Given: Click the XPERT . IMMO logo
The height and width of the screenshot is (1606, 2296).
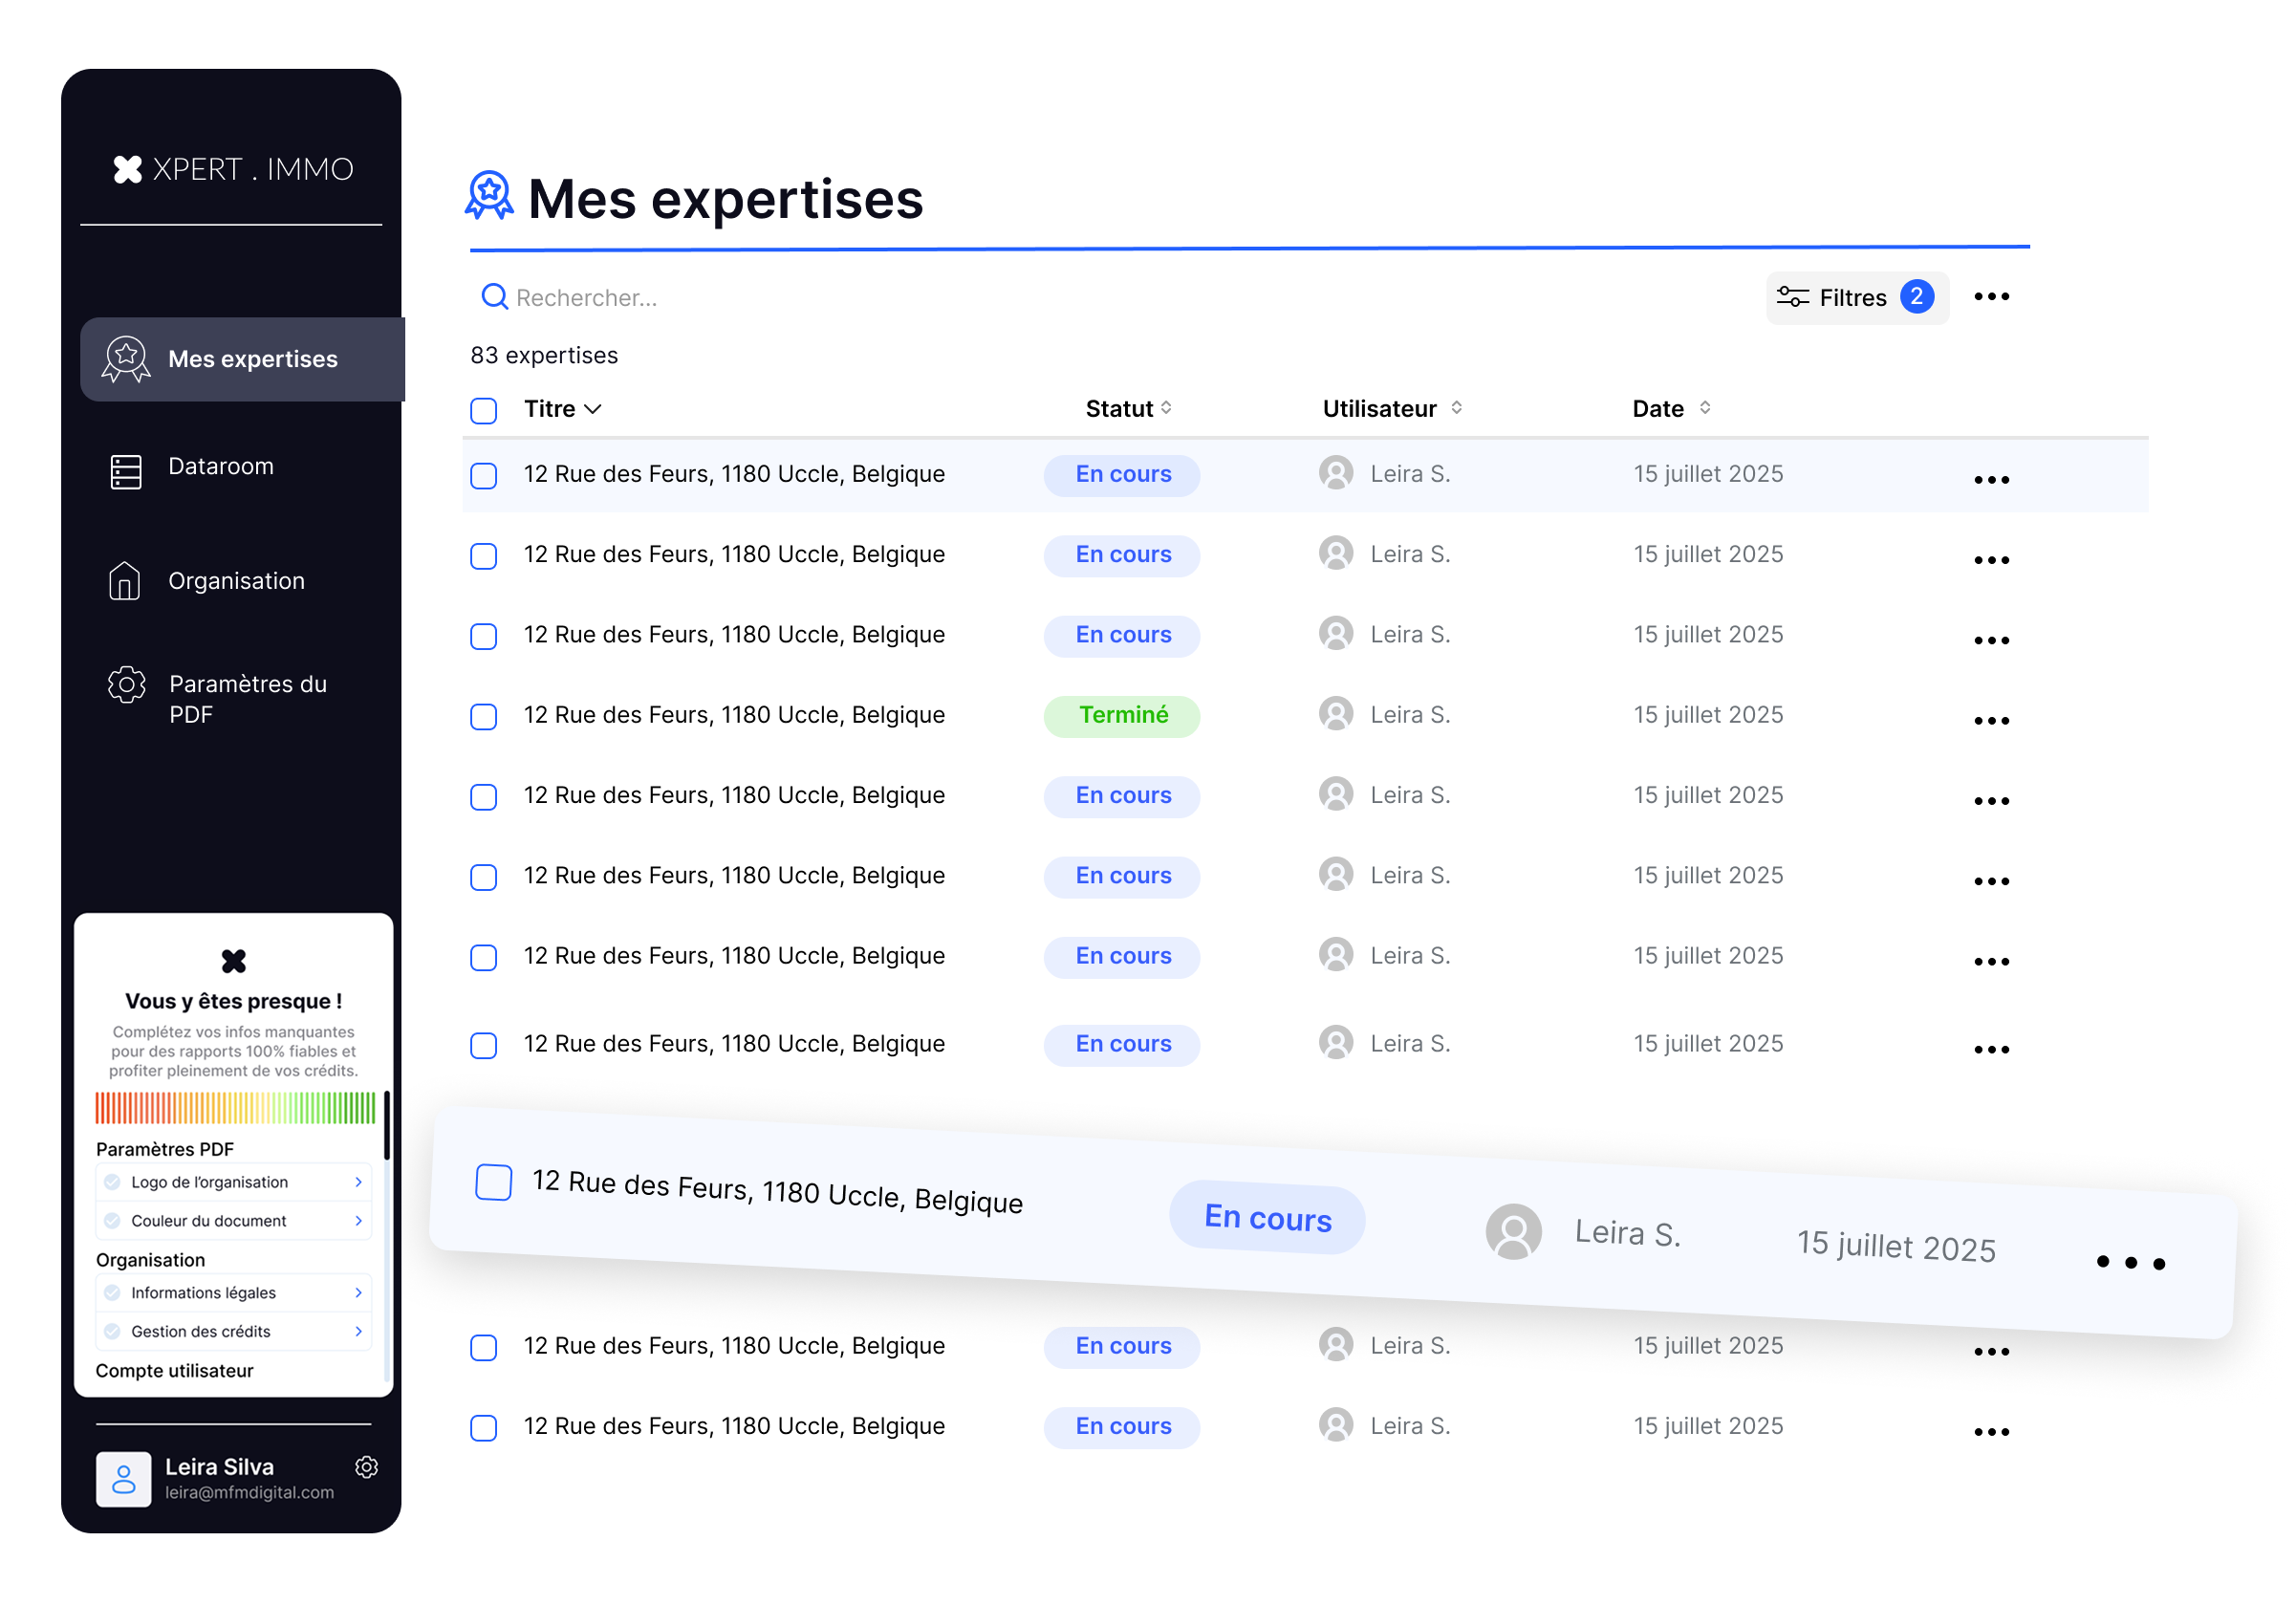Looking at the screenshot, I should point(233,169).
